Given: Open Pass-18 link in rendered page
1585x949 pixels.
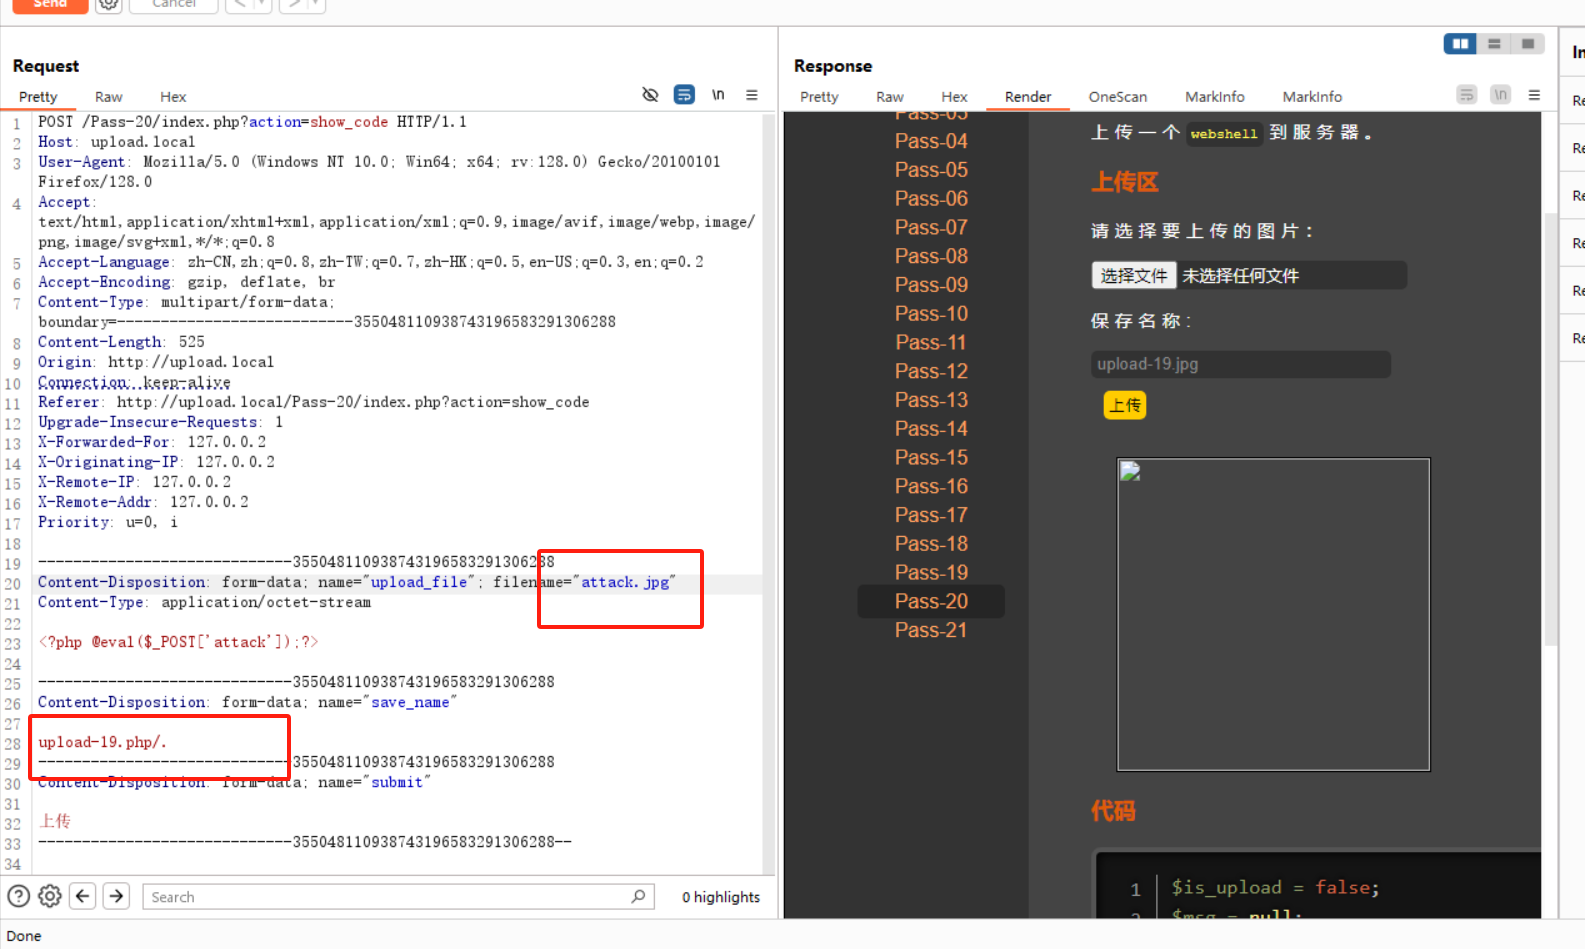Looking at the screenshot, I should coord(931,544).
